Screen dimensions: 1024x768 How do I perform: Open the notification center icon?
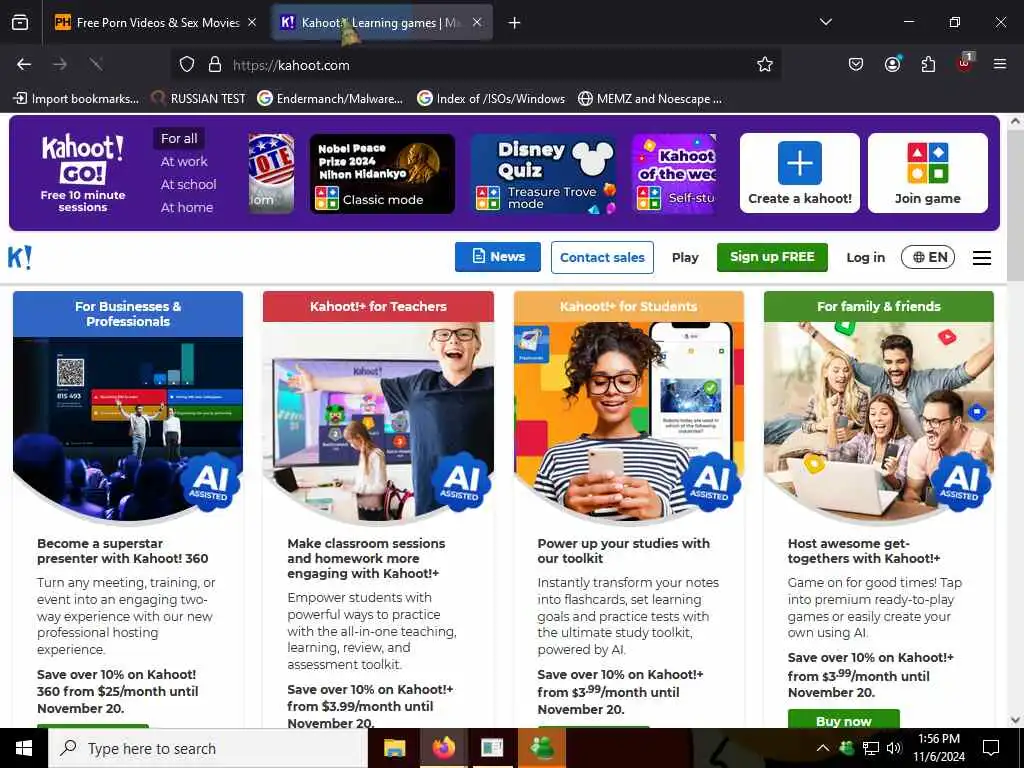tap(991, 748)
